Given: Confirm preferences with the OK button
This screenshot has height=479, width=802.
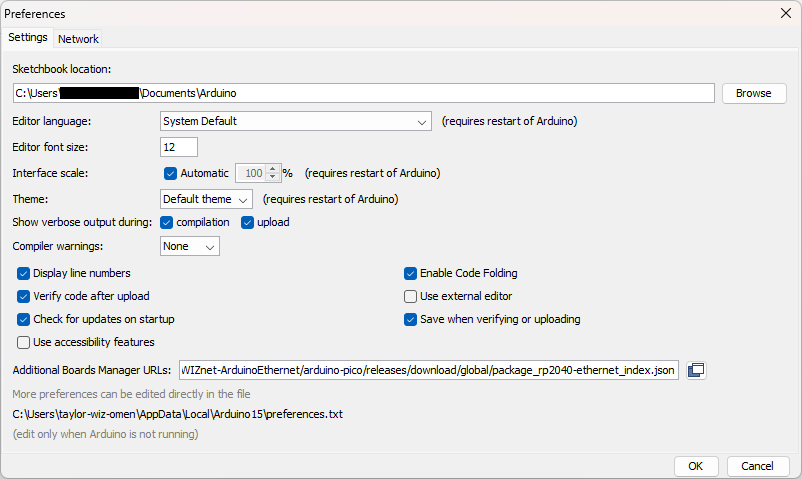Looking at the screenshot, I should click(x=695, y=466).
